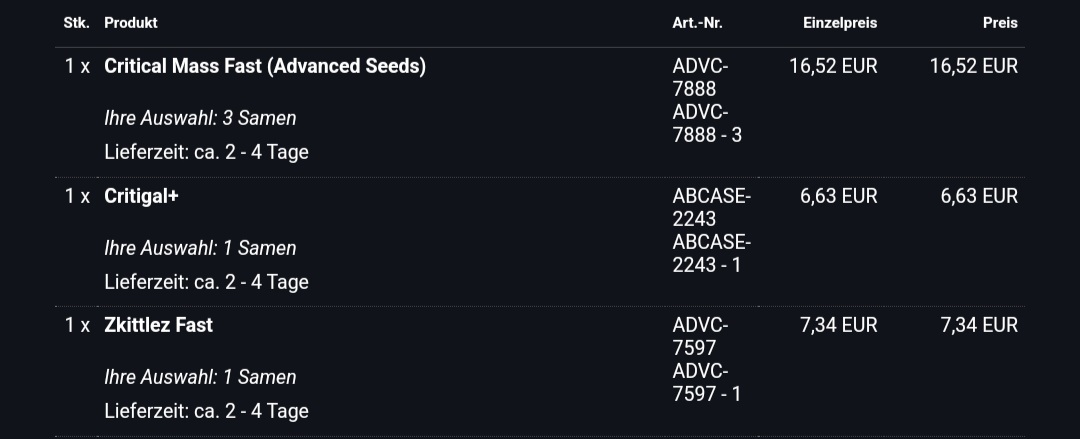Screen dimensions: 1080x439
Task: Click the Einzelpreis column header
Action: point(840,23)
